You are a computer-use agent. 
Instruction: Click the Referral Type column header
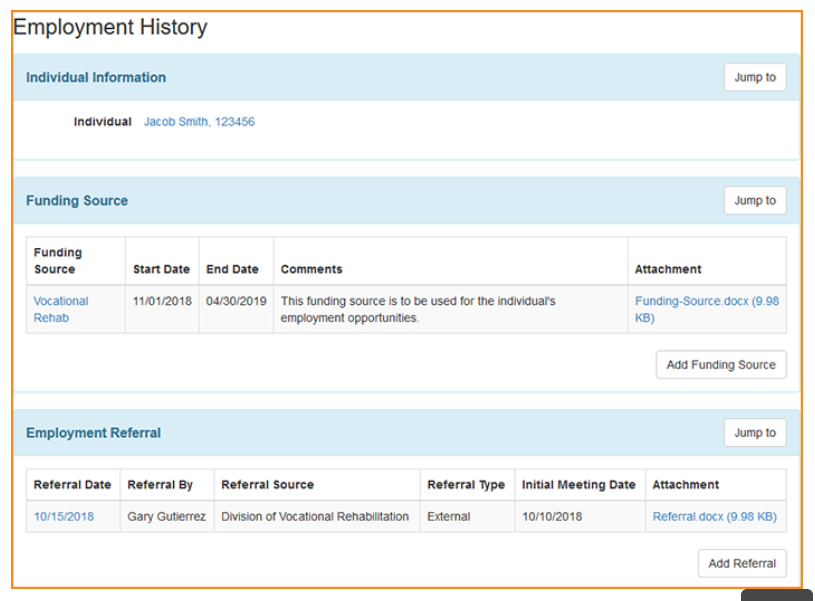pos(466,485)
